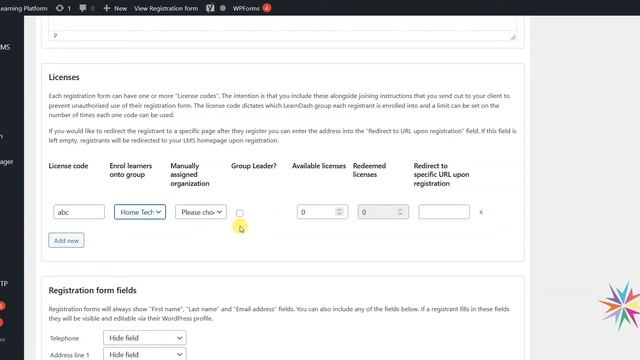
Task: Click the plus New icon
Action: 107,8
